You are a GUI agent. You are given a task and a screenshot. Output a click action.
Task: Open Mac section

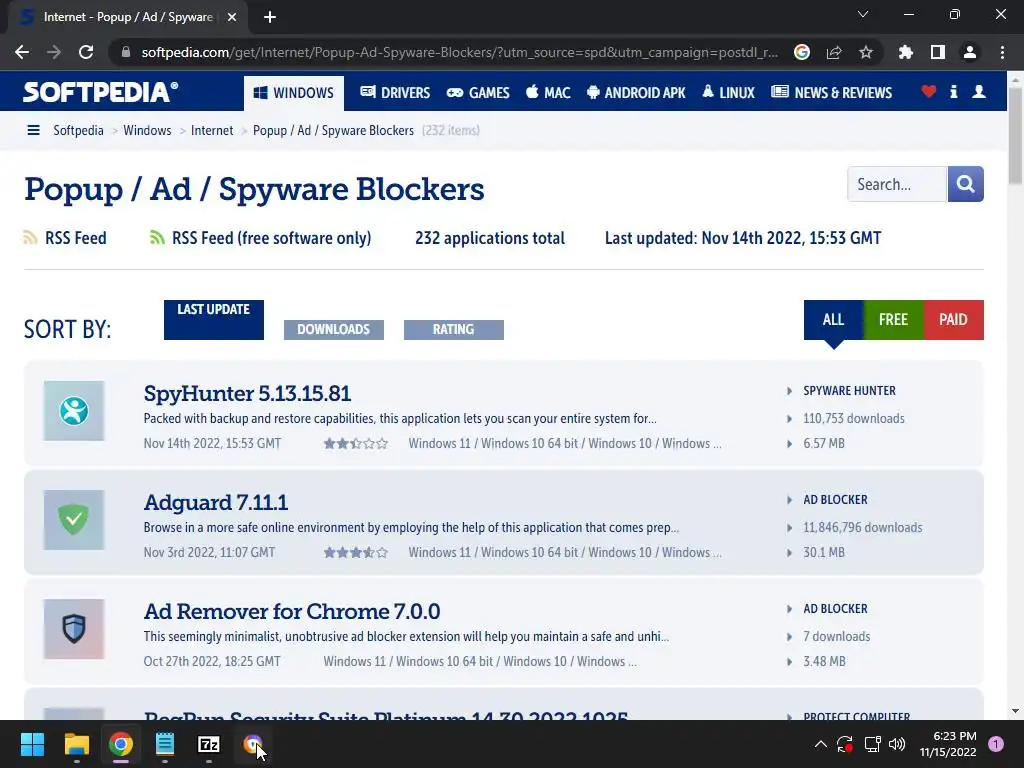[548, 93]
